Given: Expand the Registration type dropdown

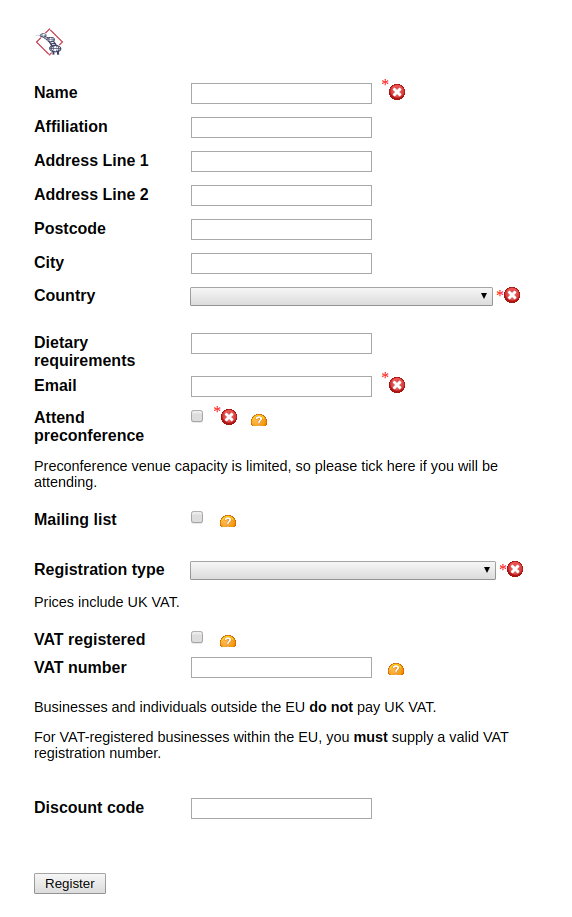Looking at the screenshot, I should pos(343,570).
